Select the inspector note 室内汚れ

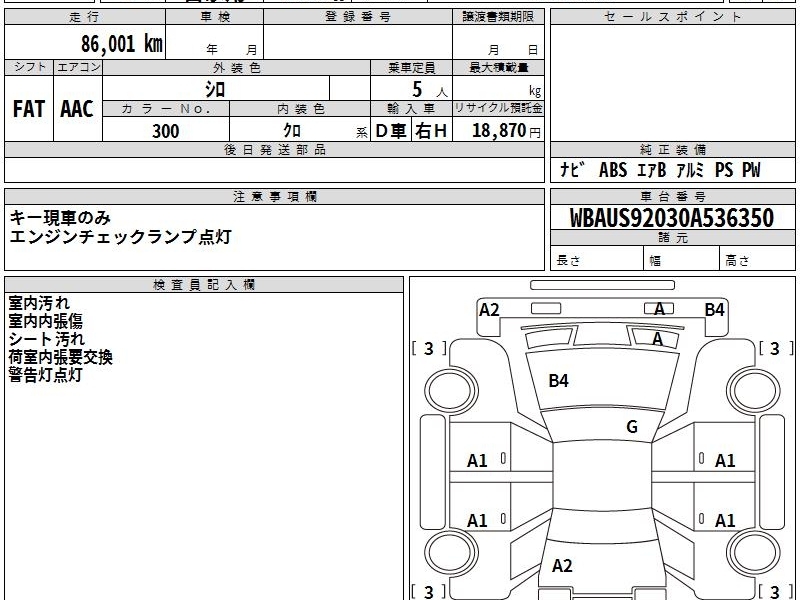(x=39, y=303)
